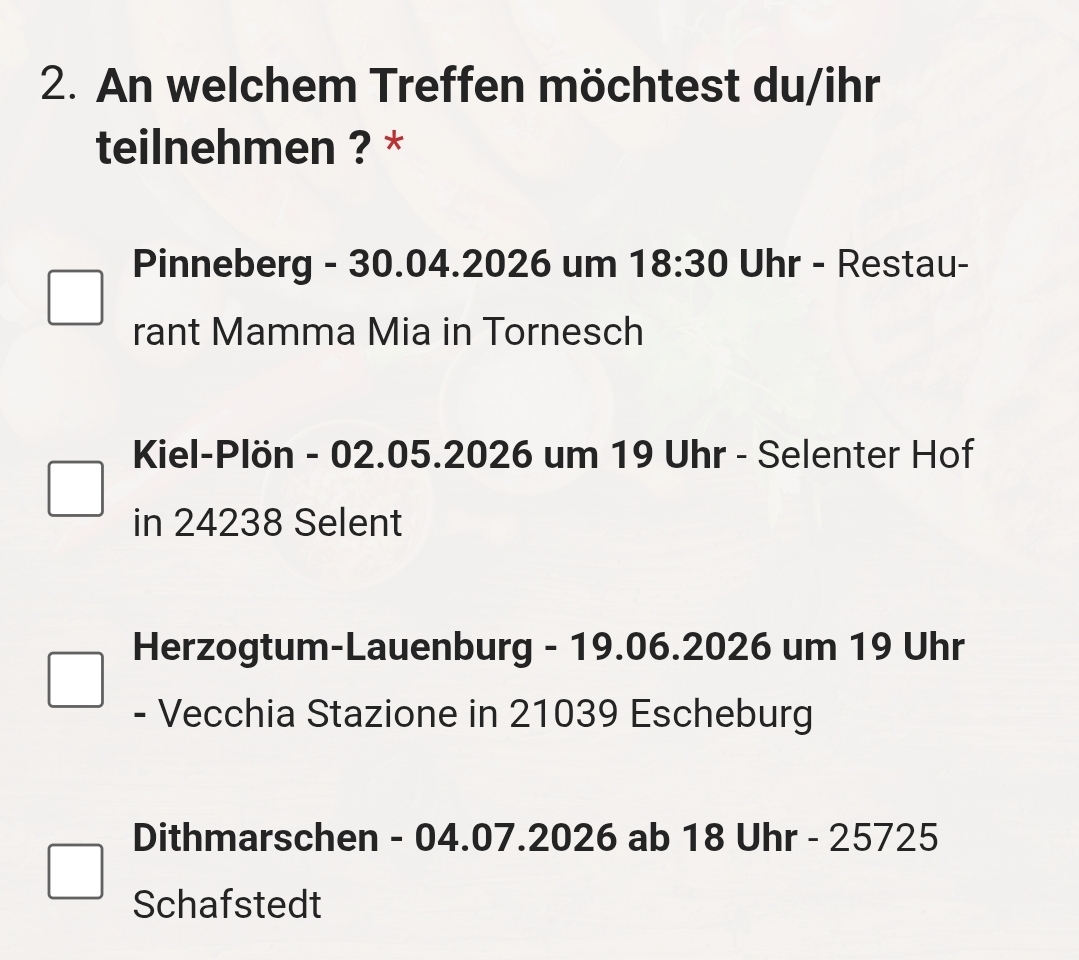Select the Herzogtum-Lauenburg checkbox
Viewport: 1079px width, 960px height.
click(75, 680)
